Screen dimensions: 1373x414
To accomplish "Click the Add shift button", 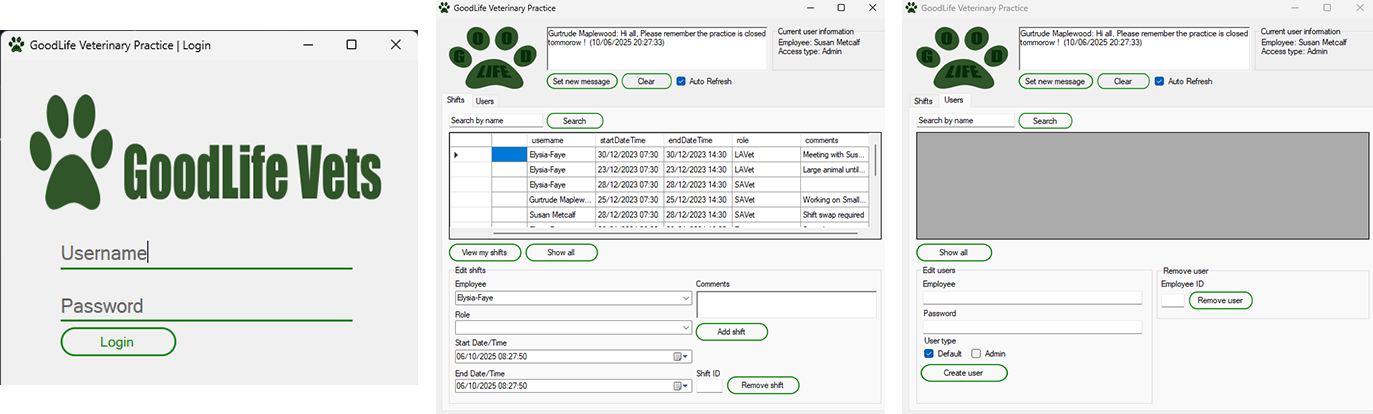I will tap(732, 331).
